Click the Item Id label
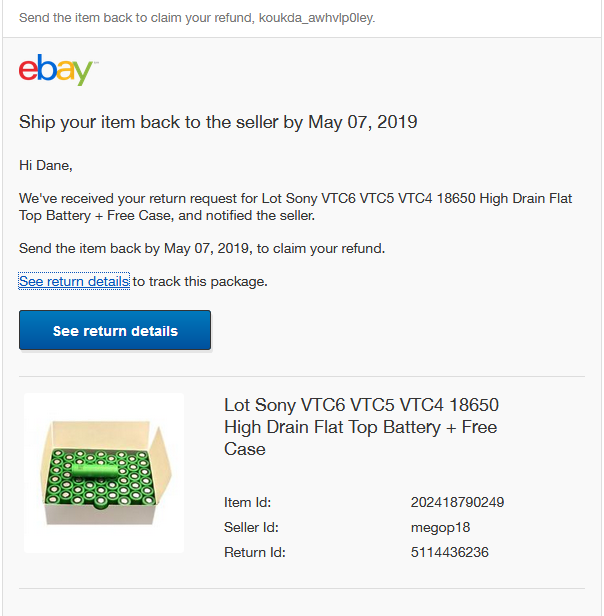The image size is (604, 616). [247, 502]
